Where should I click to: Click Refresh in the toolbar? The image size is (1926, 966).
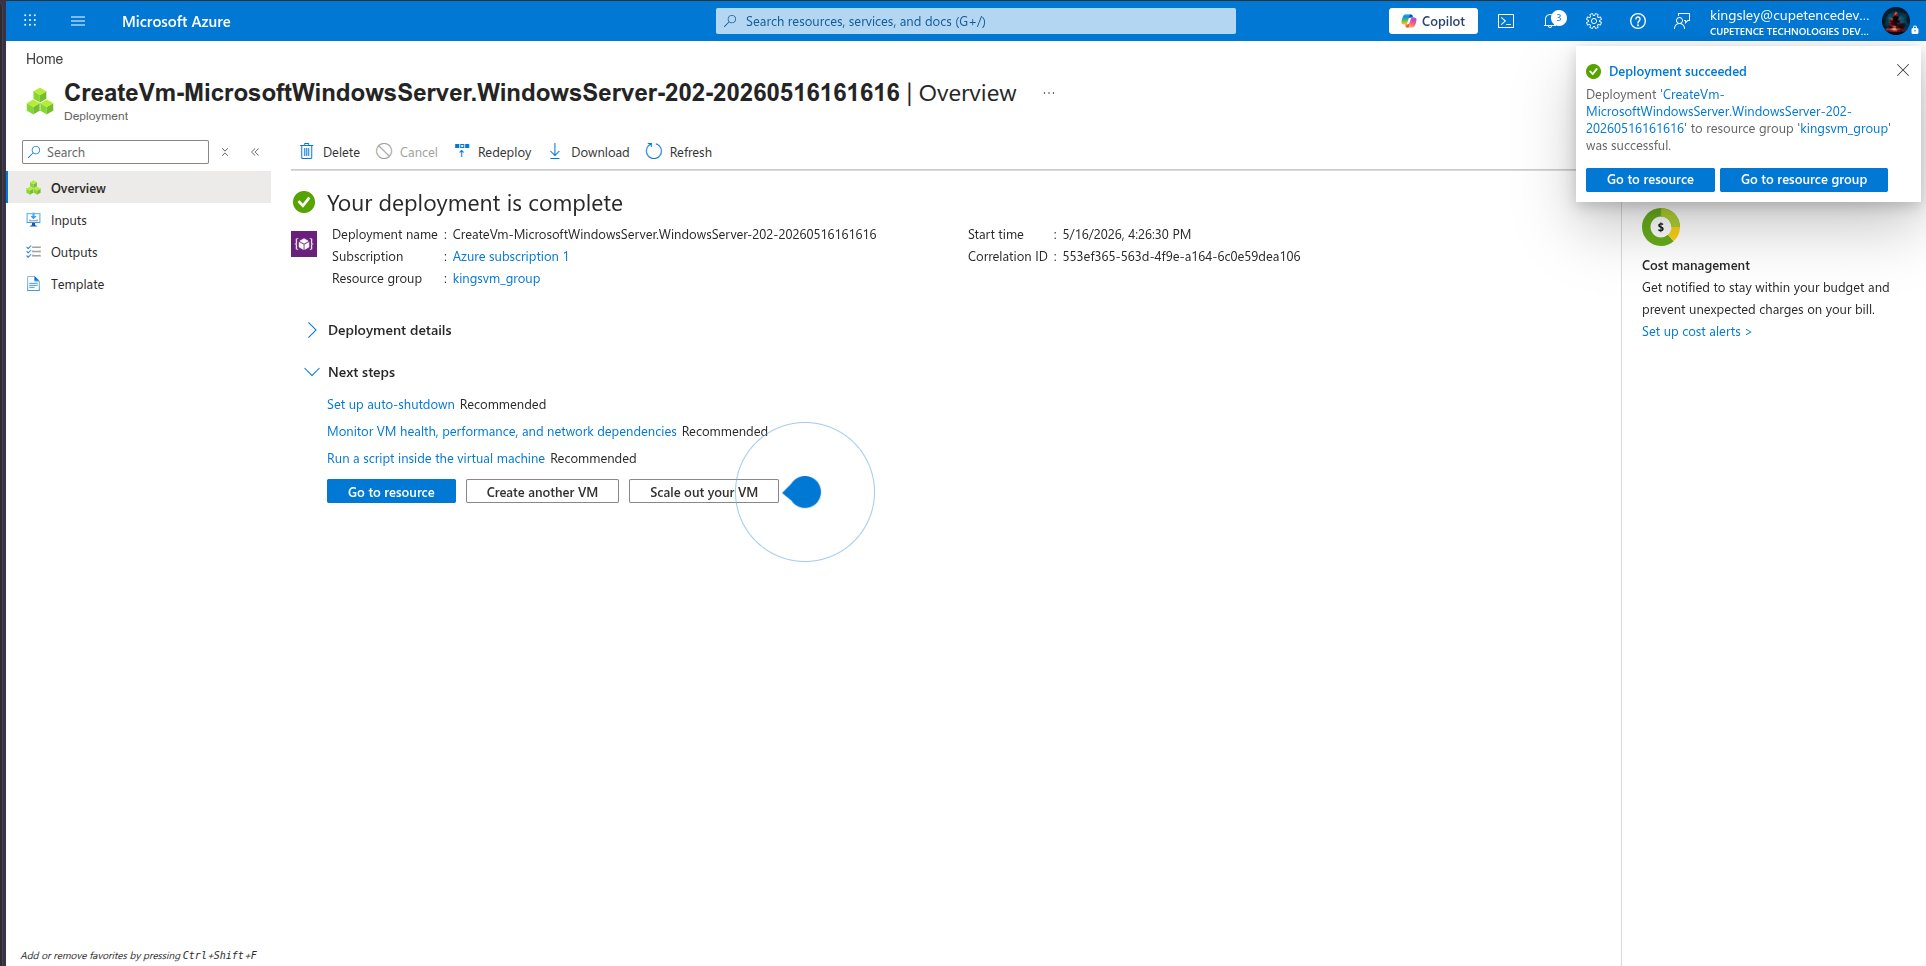679,152
